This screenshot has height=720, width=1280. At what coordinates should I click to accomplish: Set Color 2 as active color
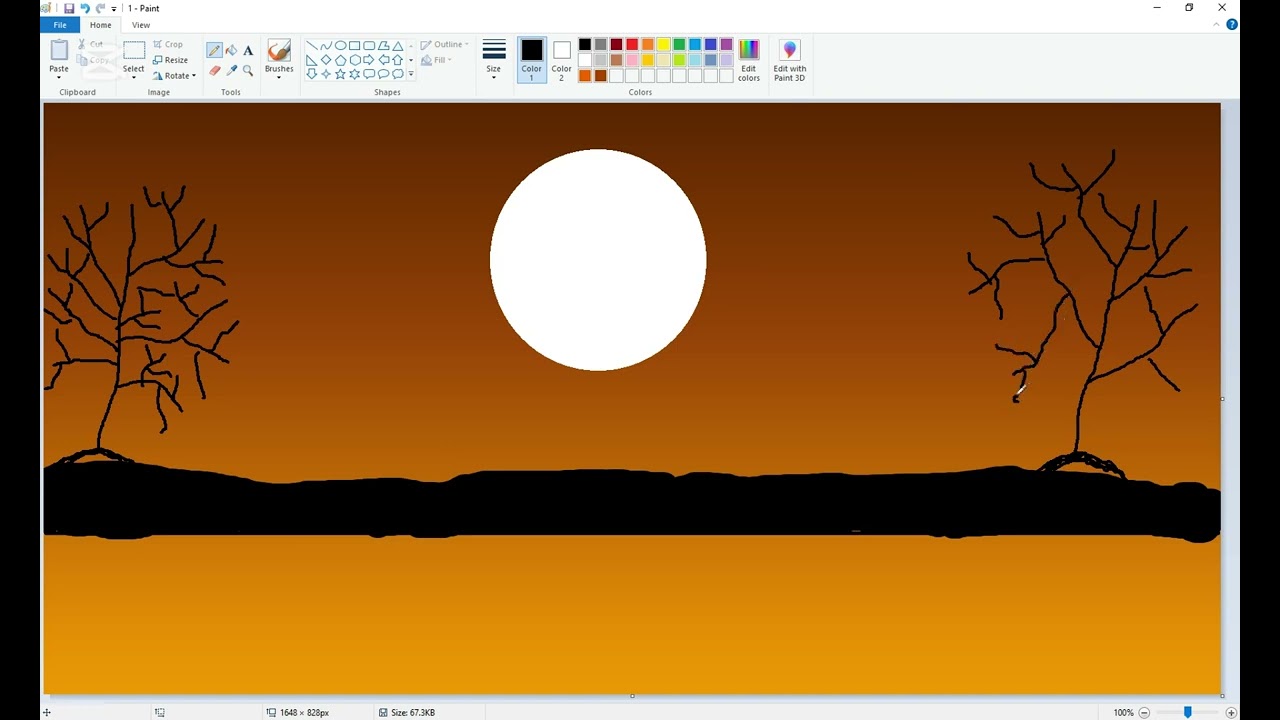pos(561,59)
